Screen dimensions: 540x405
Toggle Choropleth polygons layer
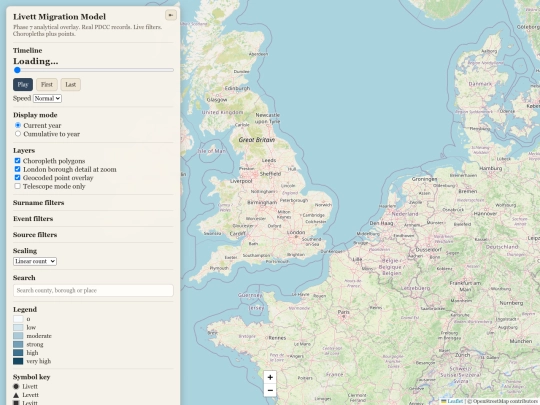point(18,161)
